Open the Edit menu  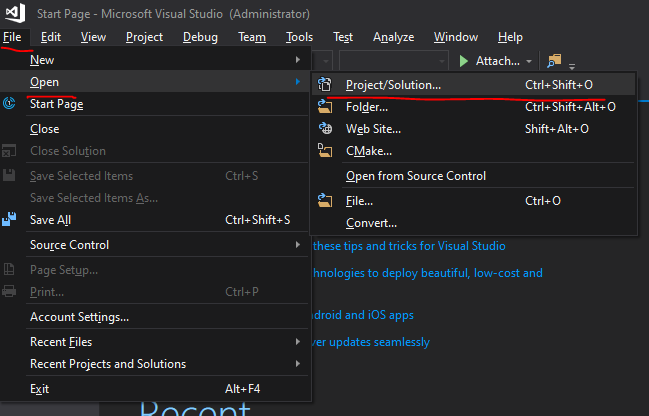tap(51, 37)
